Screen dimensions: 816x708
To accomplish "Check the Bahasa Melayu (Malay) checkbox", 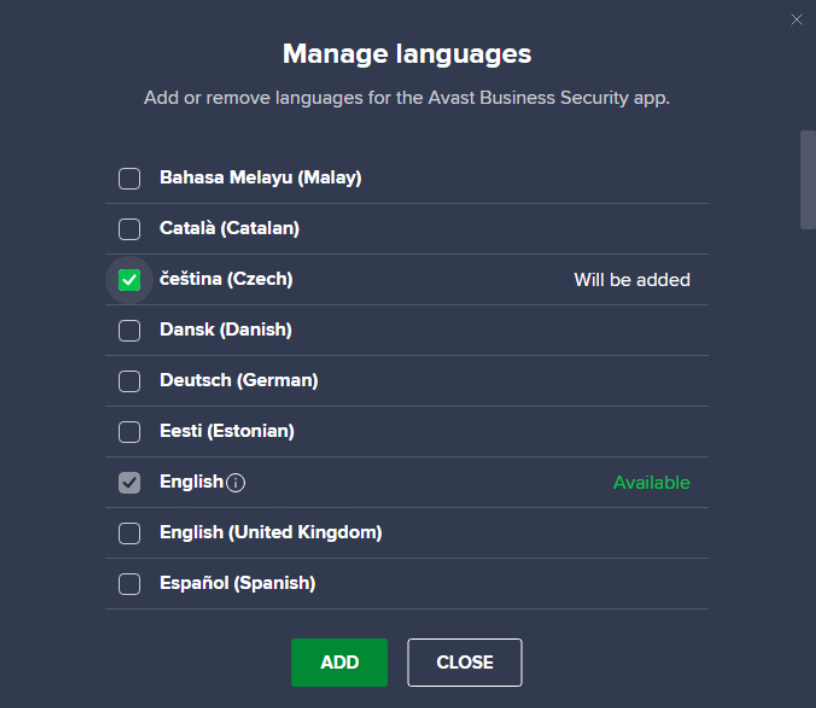I will (x=129, y=179).
